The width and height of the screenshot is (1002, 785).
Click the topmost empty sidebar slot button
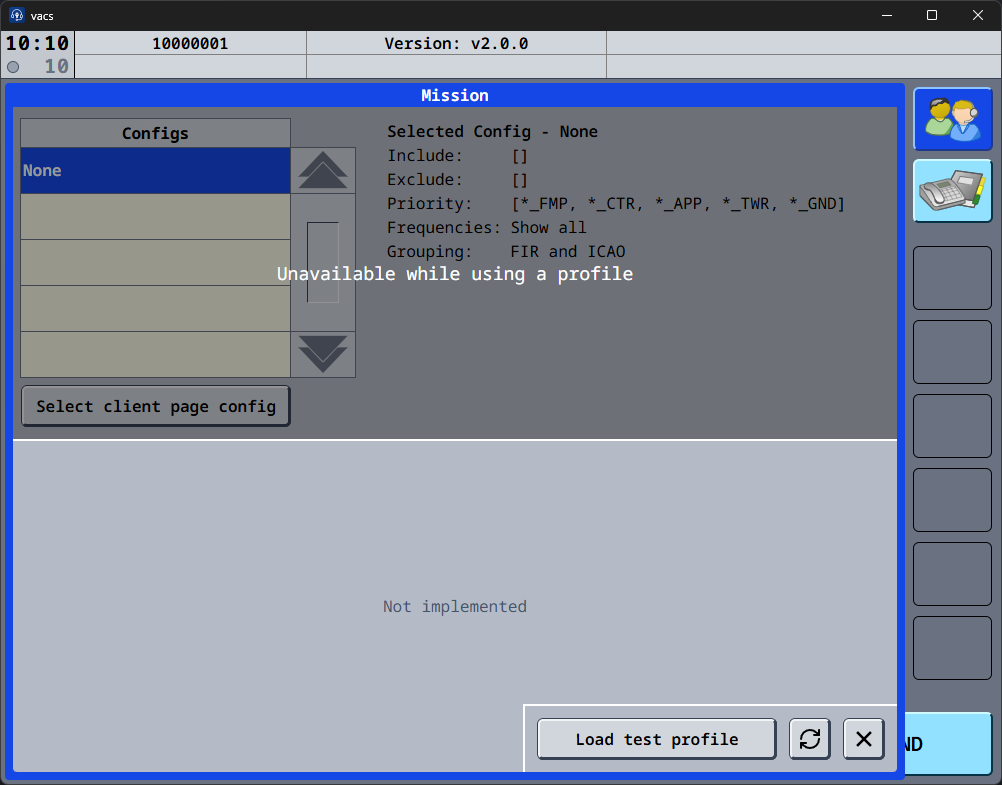coord(952,279)
